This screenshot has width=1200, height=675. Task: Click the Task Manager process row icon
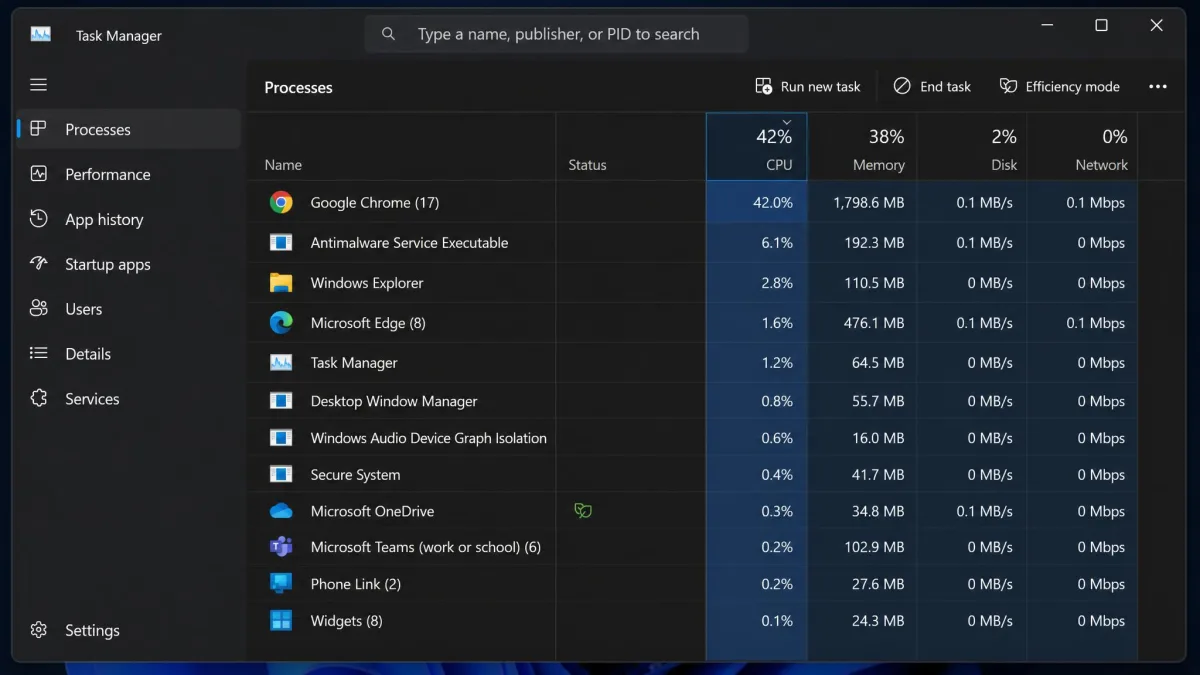(281, 362)
